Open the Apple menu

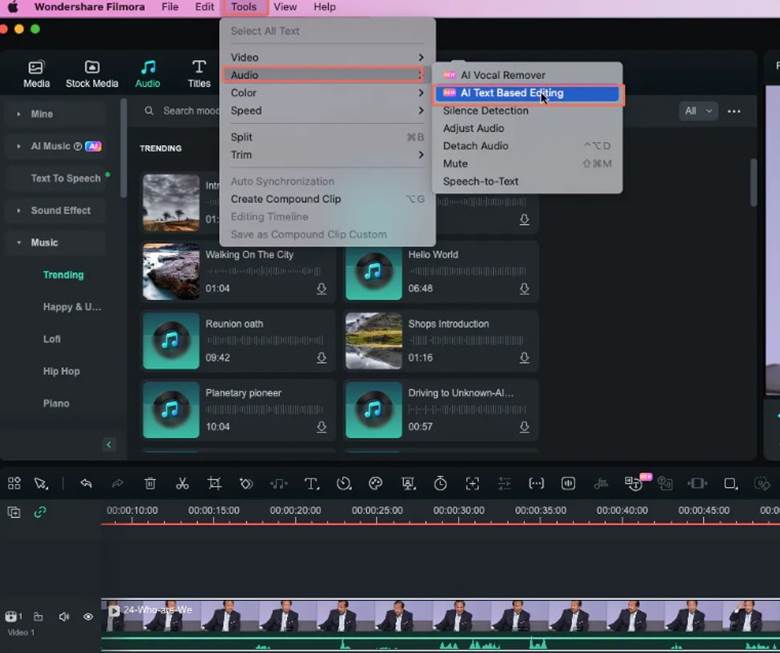[13, 7]
